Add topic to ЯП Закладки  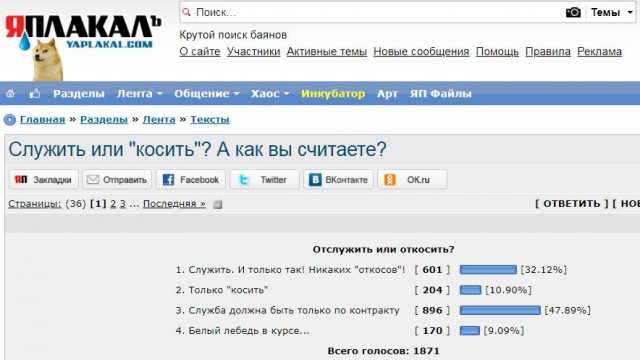point(44,180)
